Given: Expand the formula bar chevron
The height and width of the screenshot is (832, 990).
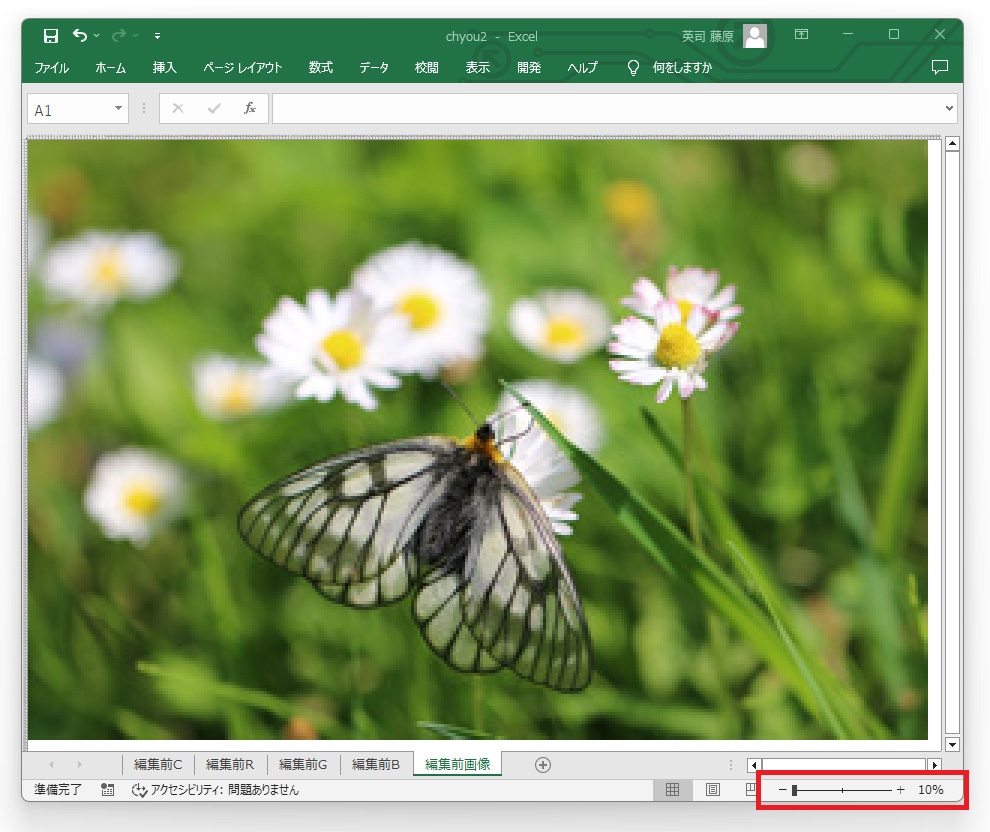Looking at the screenshot, I should pyautogui.click(x=949, y=109).
